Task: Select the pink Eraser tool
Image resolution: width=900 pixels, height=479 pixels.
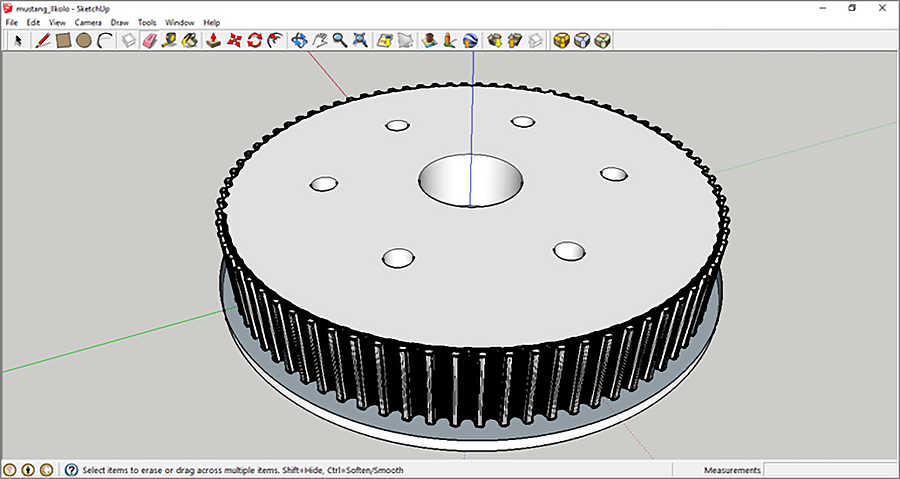Action: click(151, 41)
